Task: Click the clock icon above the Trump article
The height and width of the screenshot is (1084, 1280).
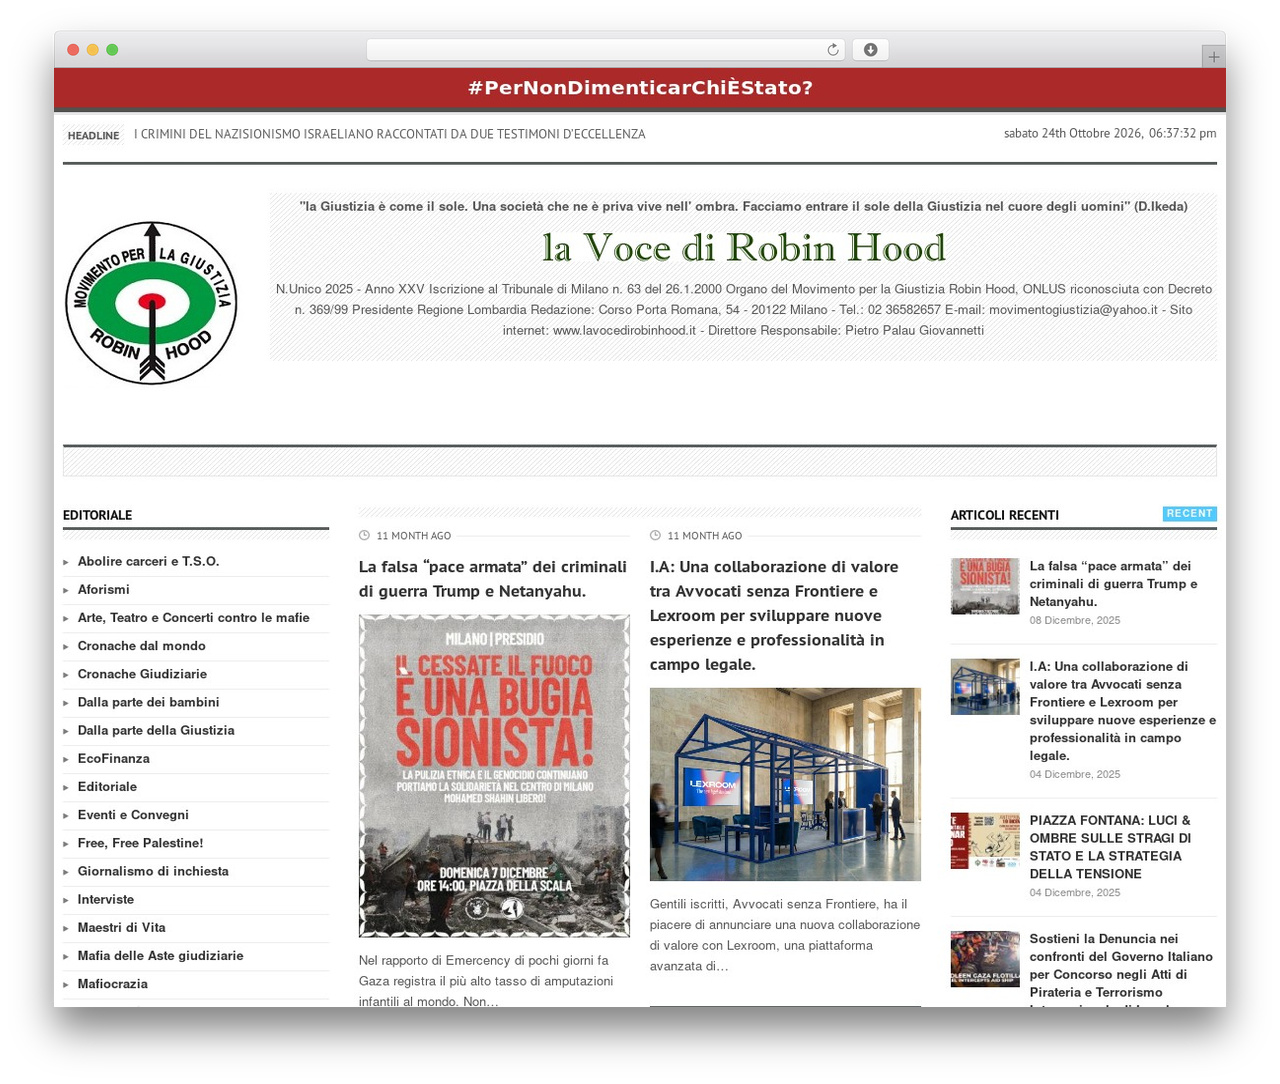Action: (364, 535)
